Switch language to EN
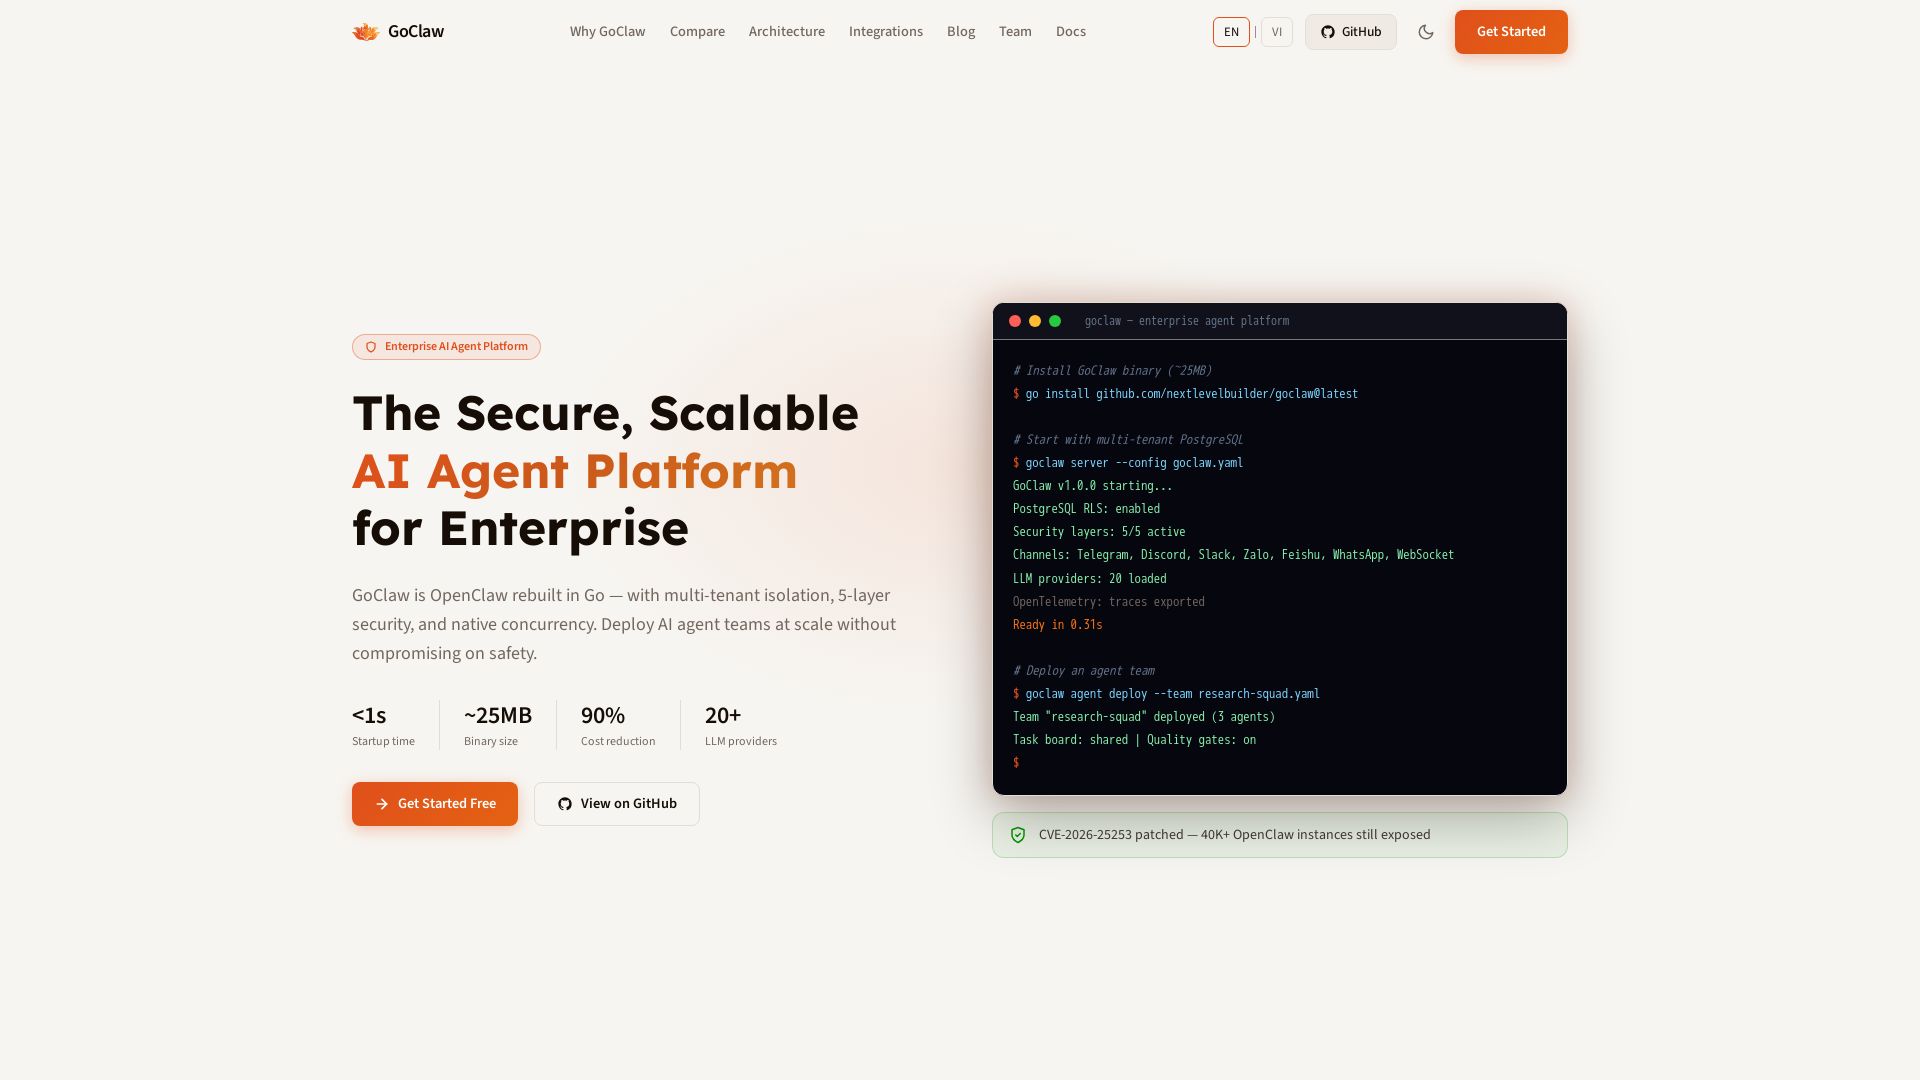Screen dimensions: 1920x1080 click(1231, 32)
